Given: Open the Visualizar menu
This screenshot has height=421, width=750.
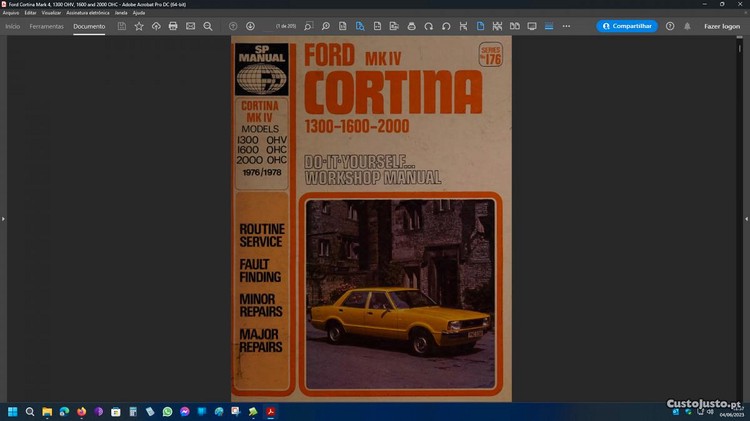Looking at the screenshot, I should (x=51, y=13).
